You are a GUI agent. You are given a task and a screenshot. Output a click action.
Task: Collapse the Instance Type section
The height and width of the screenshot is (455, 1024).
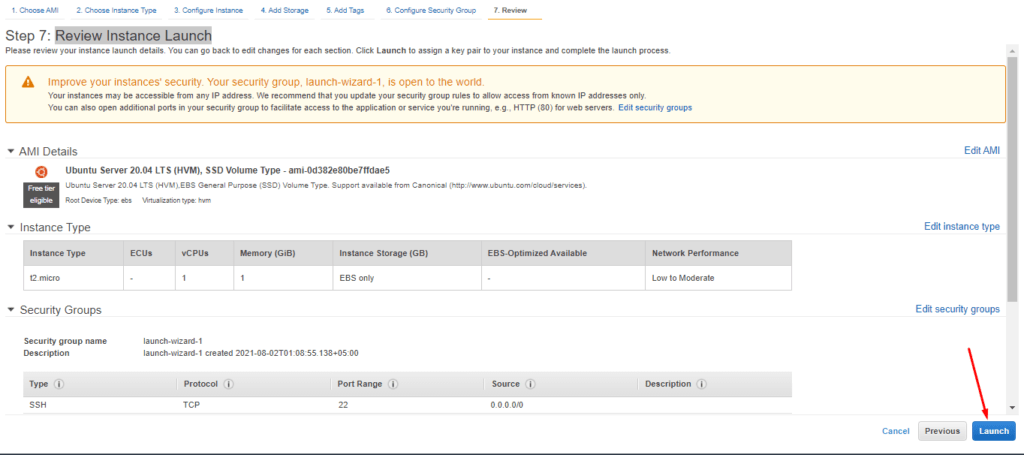(10, 227)
